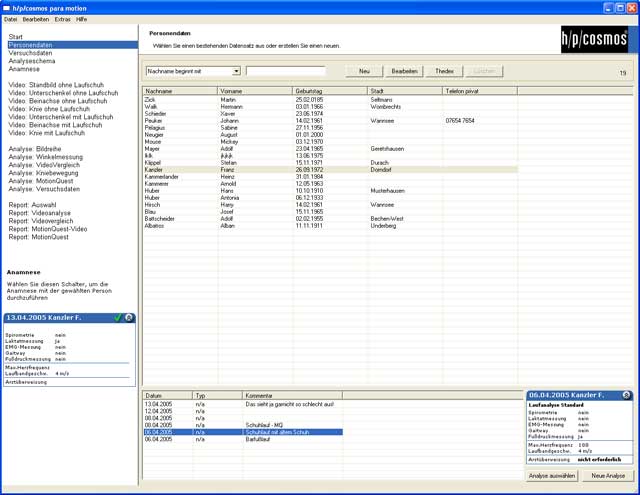This screenshot has height=495, width=640.
Task: Open Analyse: Kniebewegung
Action: 43,173
